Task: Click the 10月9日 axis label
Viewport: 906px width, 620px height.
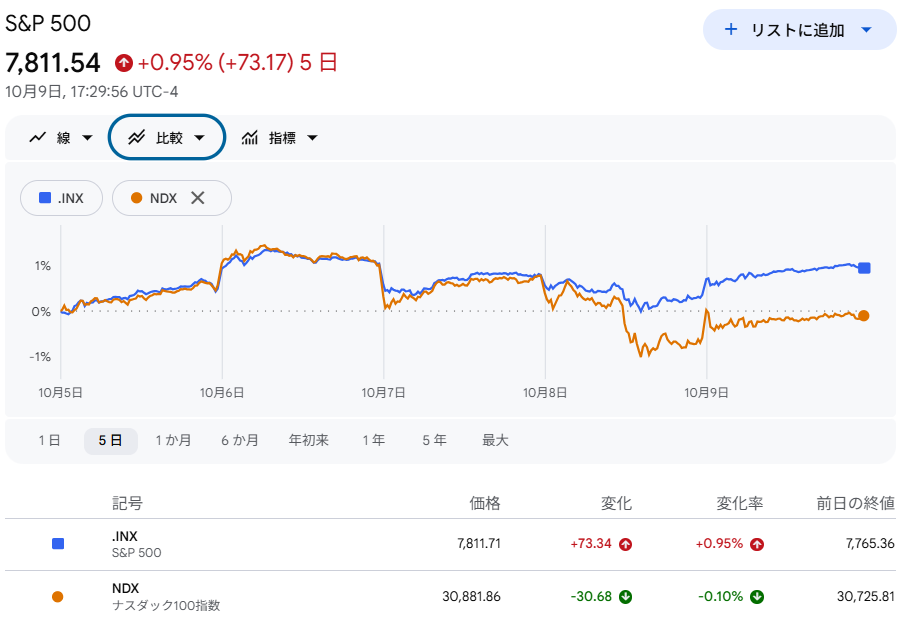Action: tap(707, 393)
